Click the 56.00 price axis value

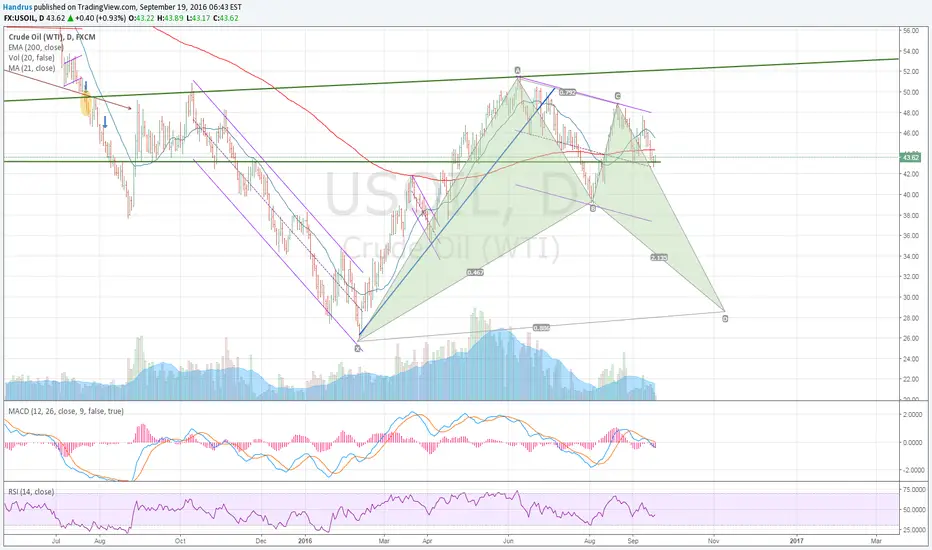[x=911, y=30]
